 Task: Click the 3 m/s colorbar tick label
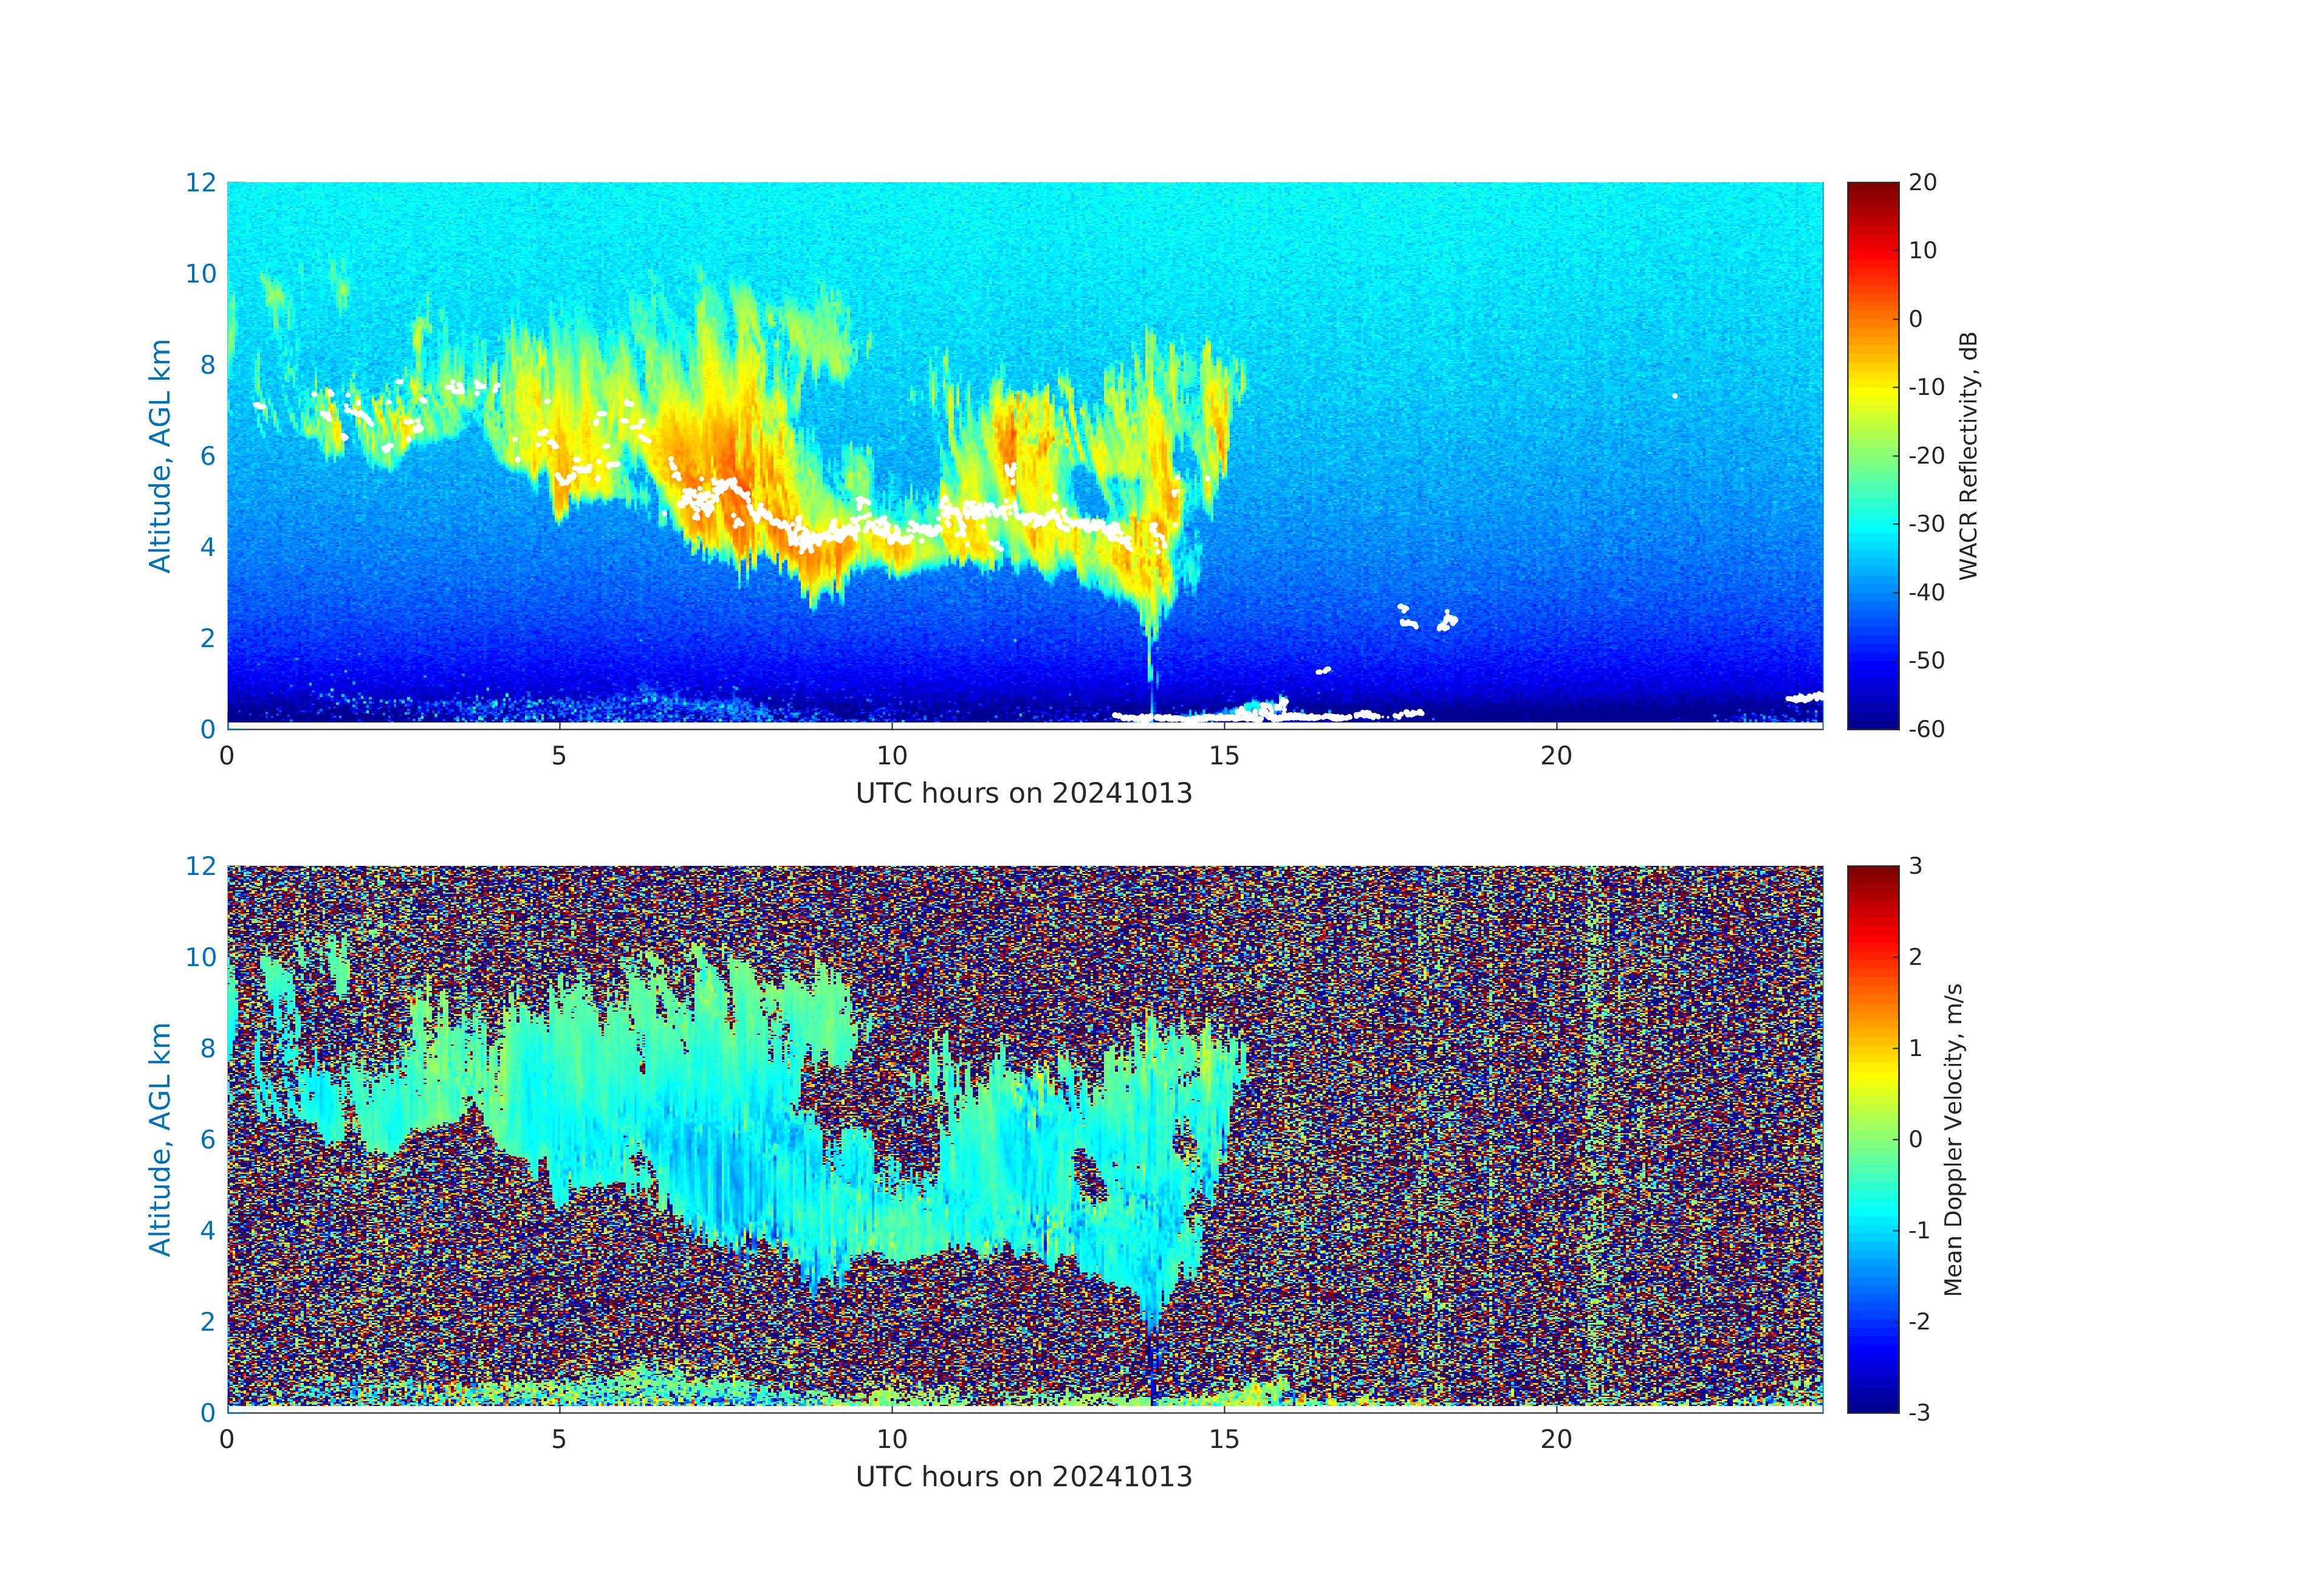point(1915,866)
